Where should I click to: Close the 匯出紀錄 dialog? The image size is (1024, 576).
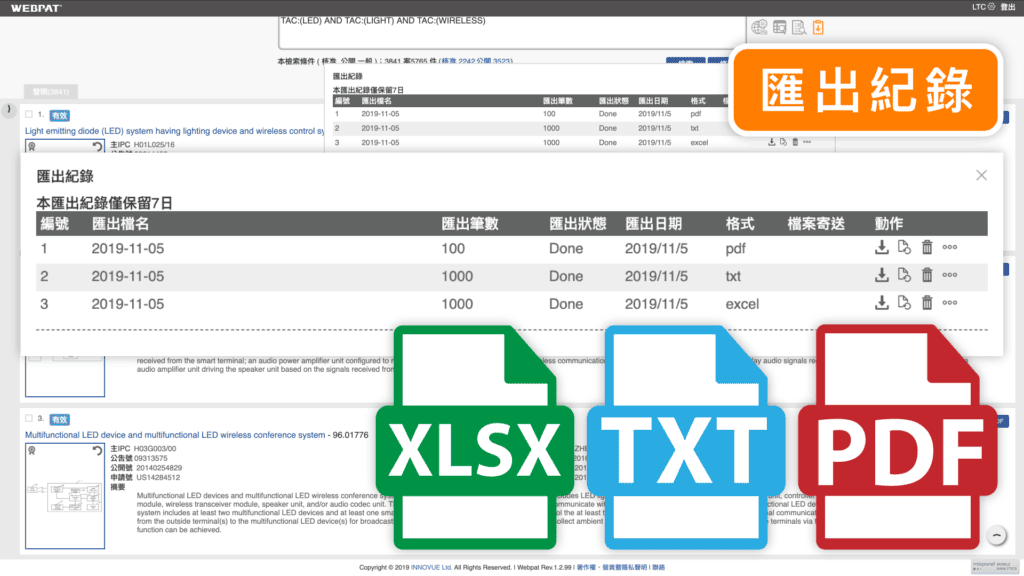981,175
